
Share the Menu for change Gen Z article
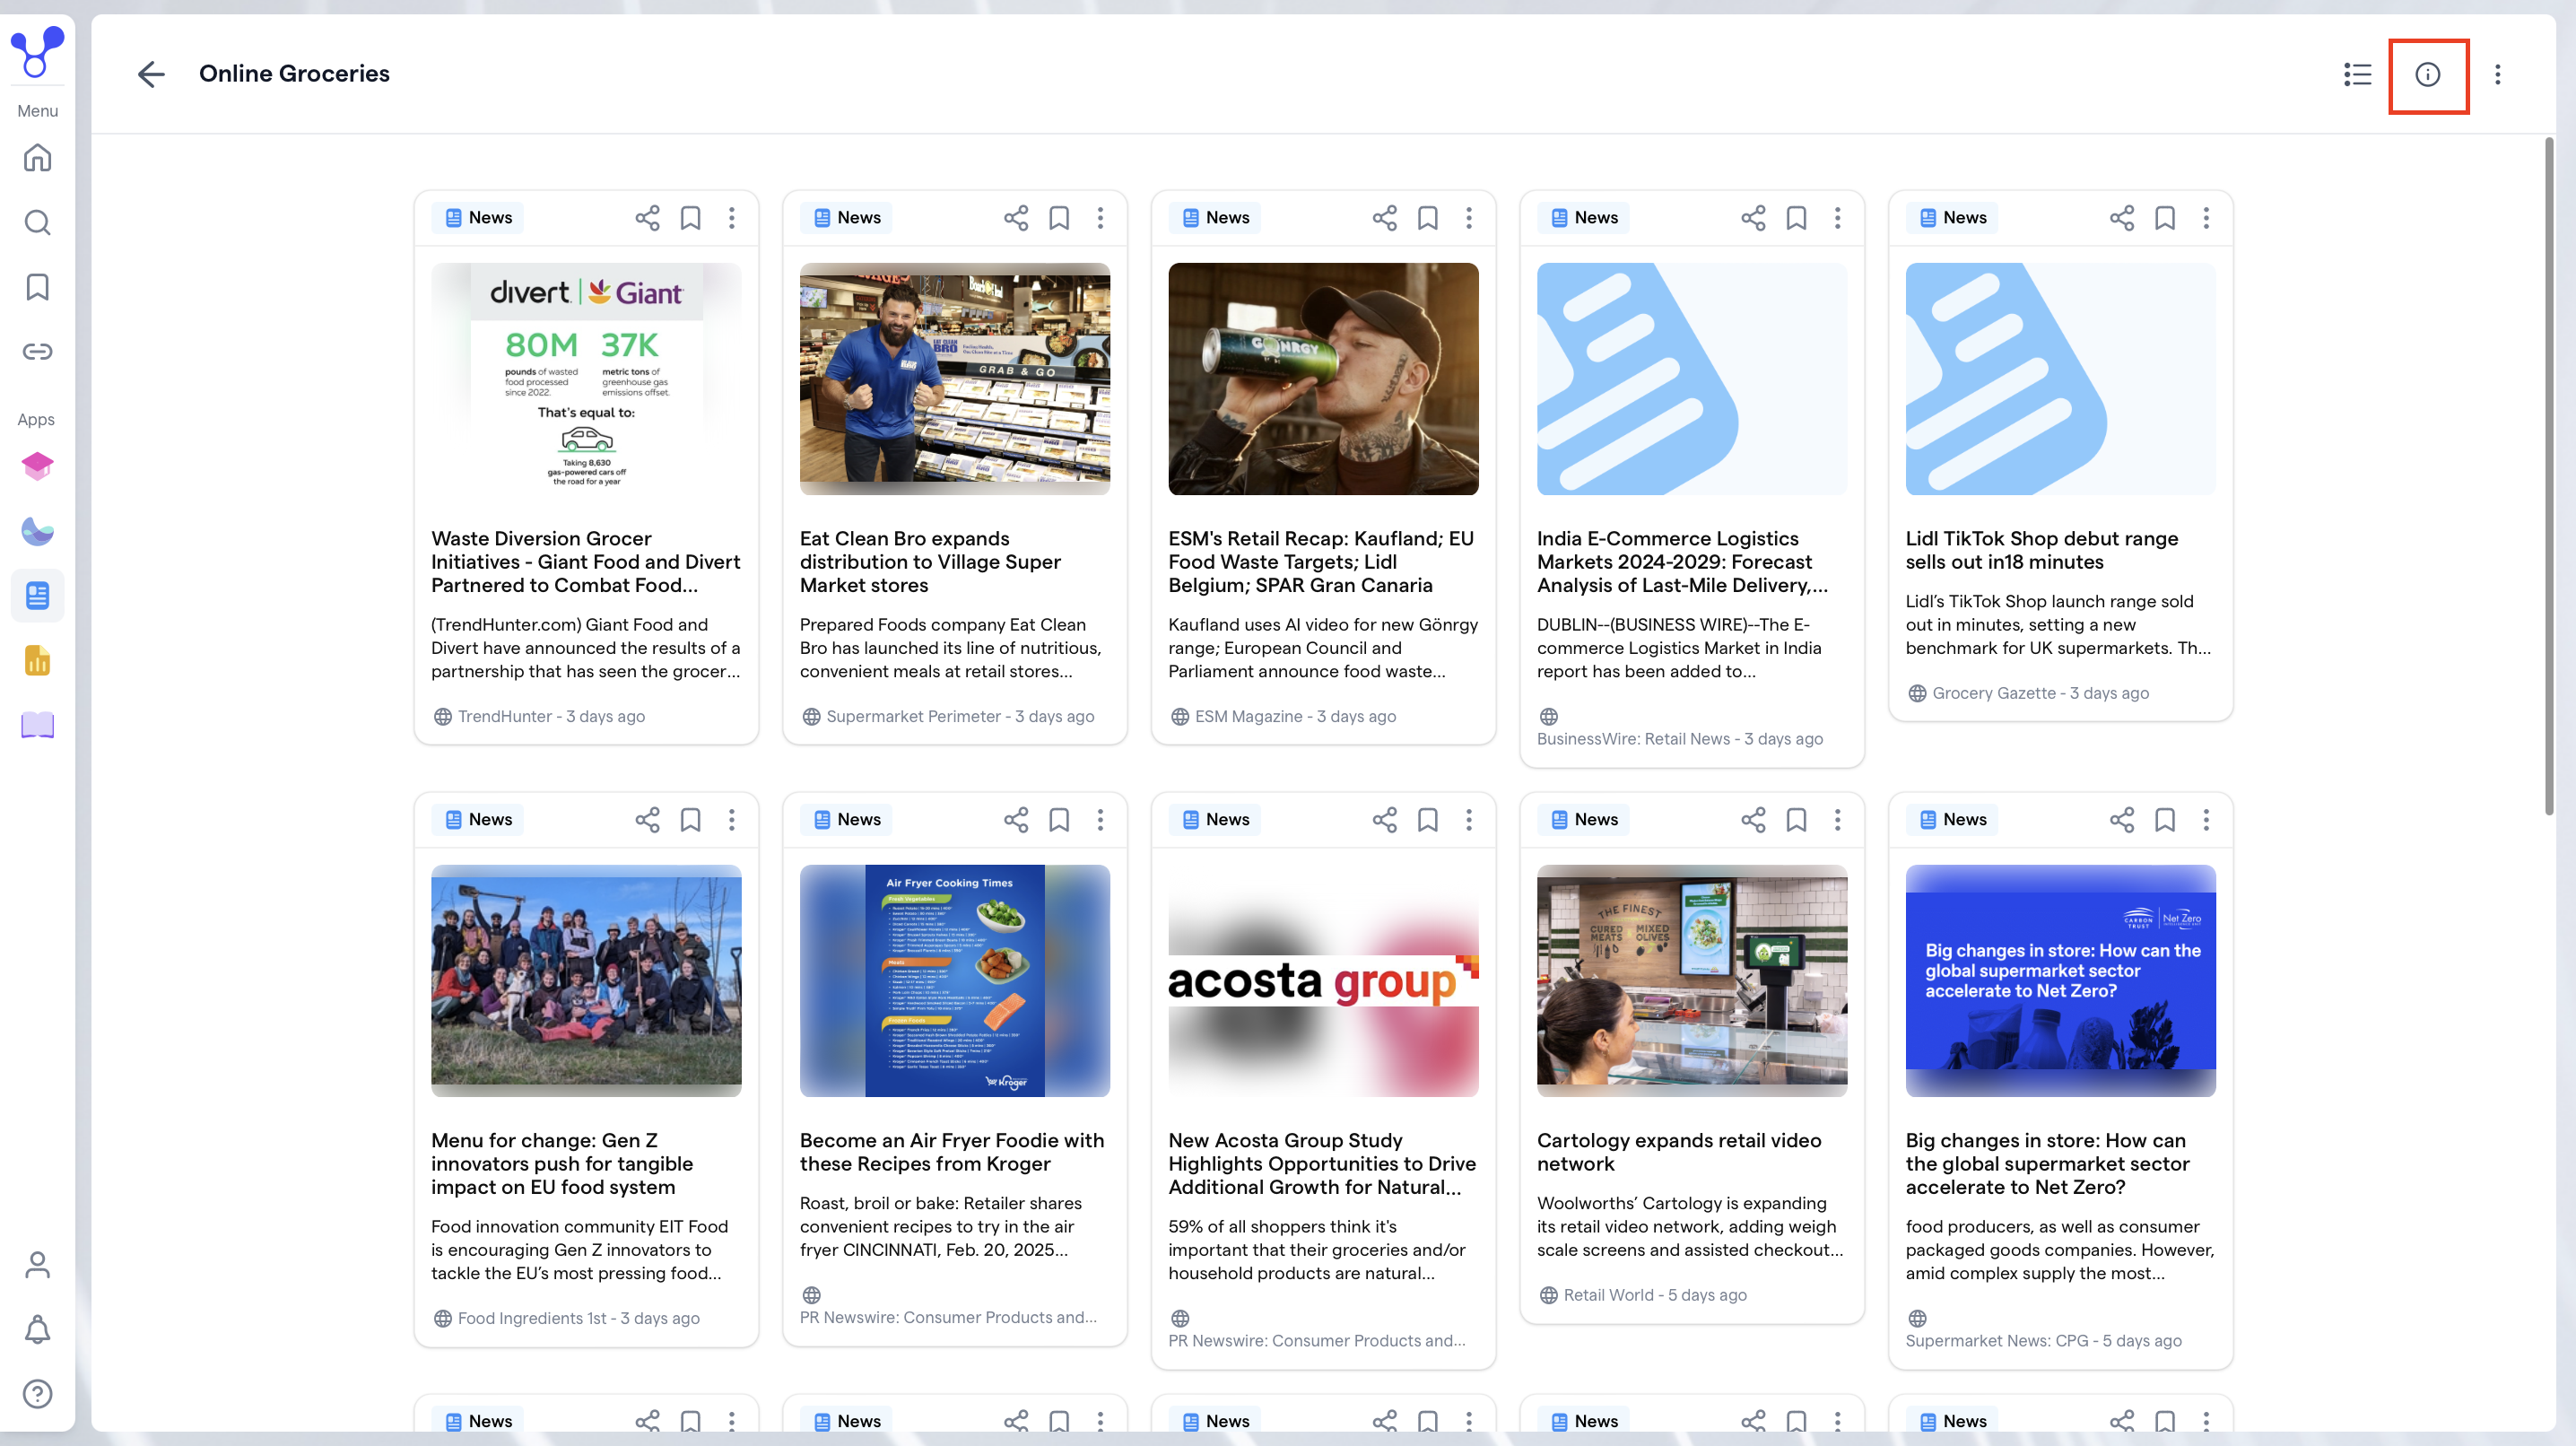pyautogui.click(x=647, y=820)
